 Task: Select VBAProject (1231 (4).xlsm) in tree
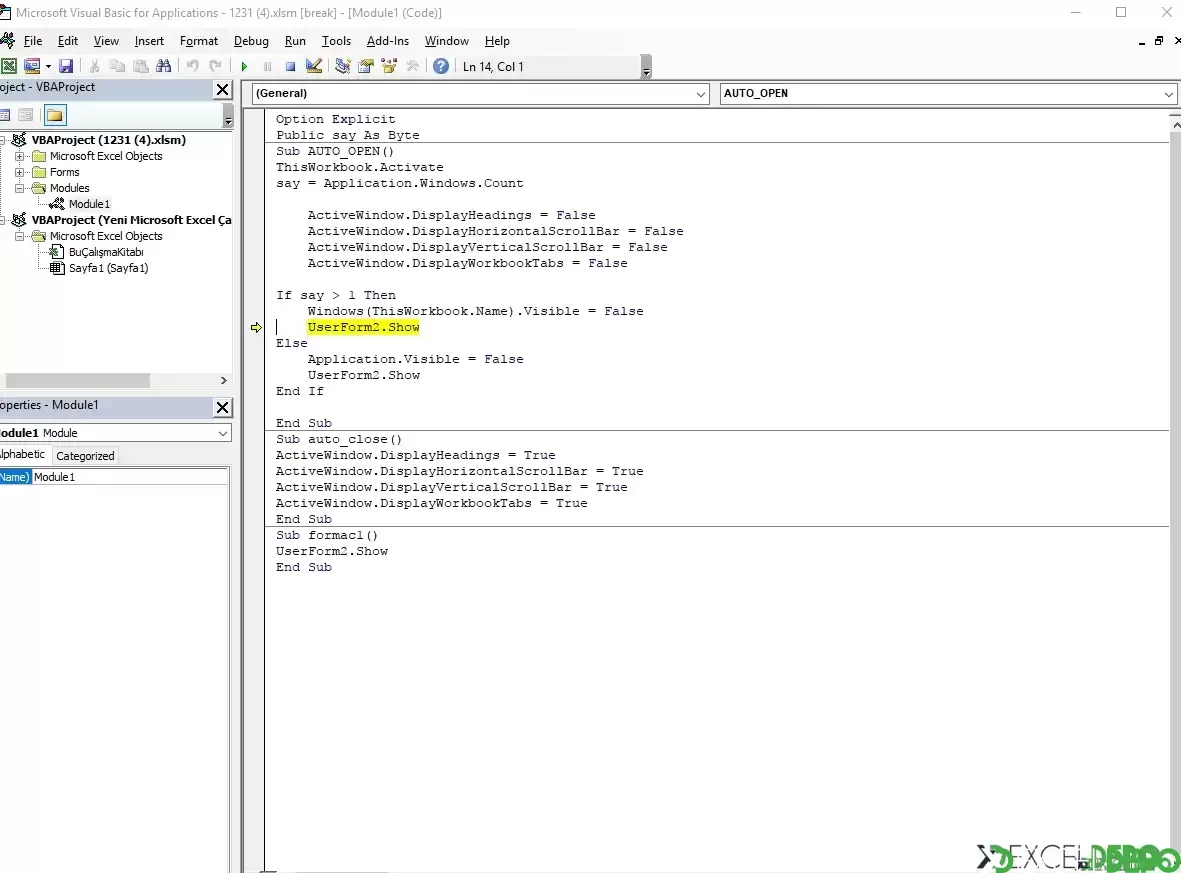coord(108,140)
